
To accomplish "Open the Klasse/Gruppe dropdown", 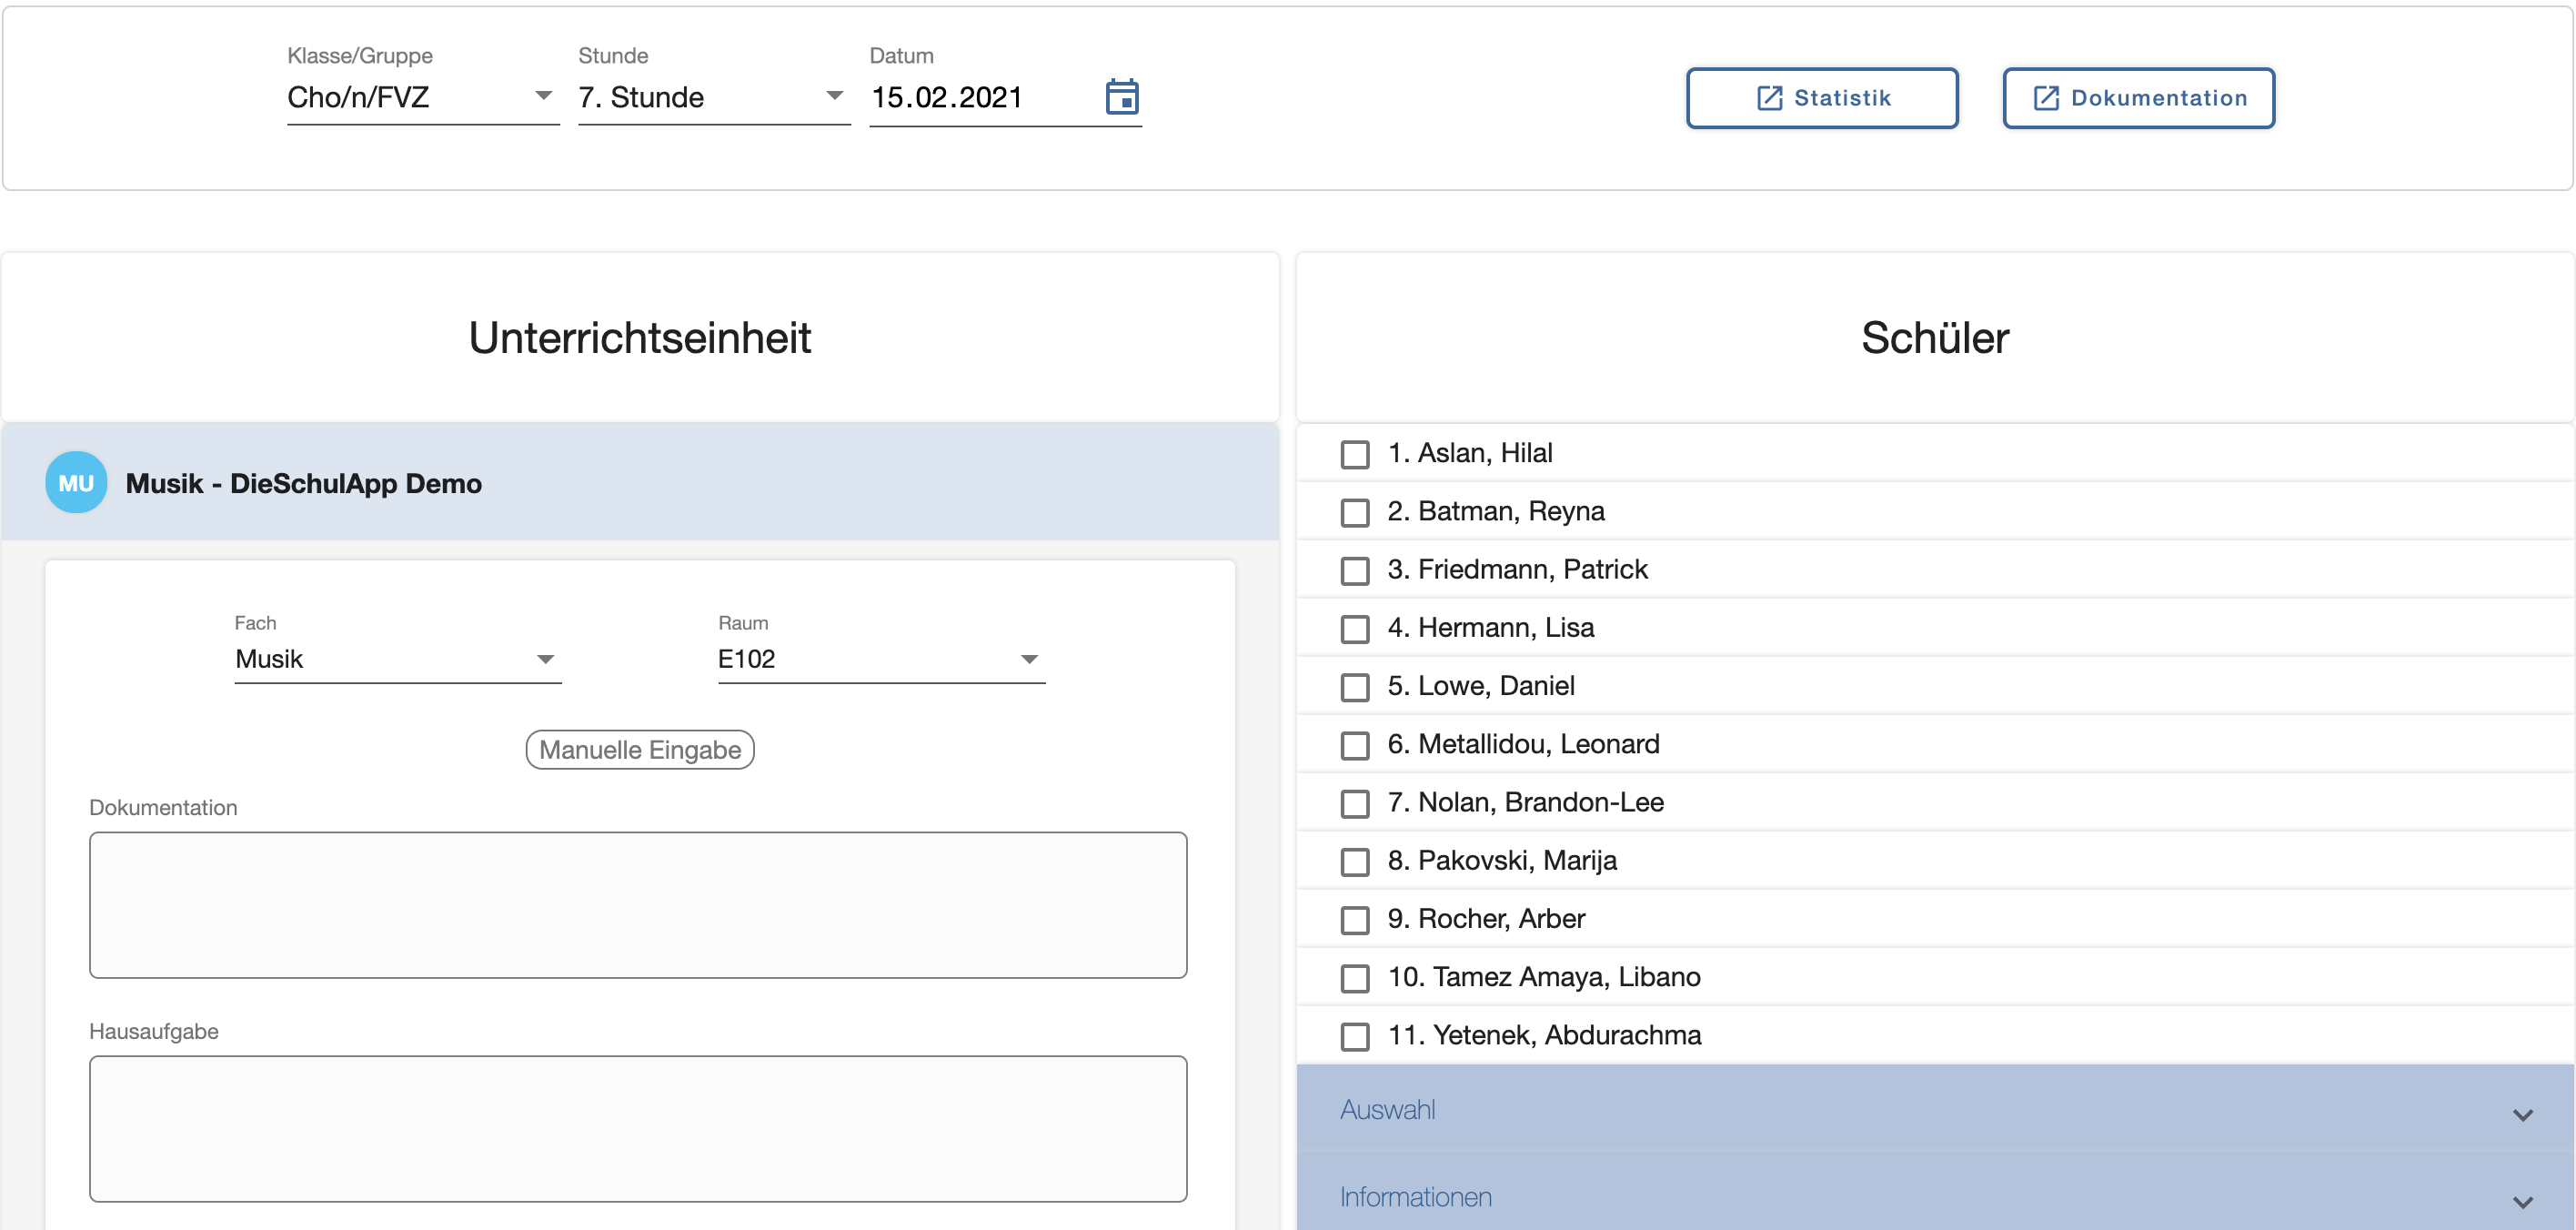I will tap(423, 98).
